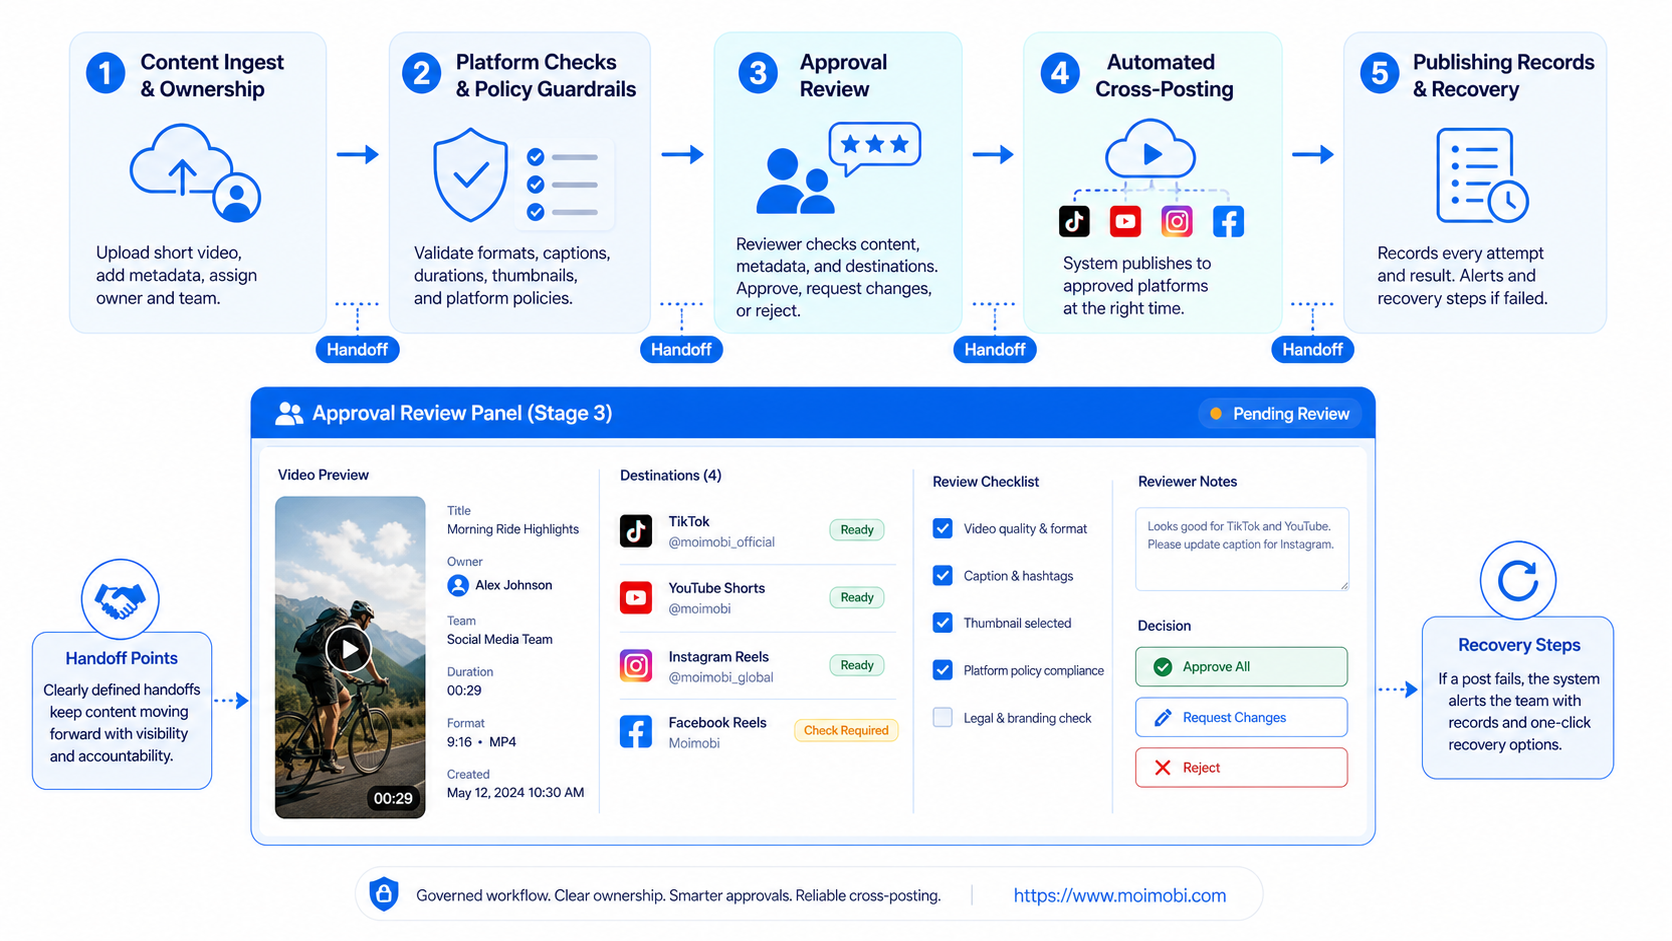Toggle Thumbnail selected checkbox
The image size is (1672, 941).
[943, 622]
